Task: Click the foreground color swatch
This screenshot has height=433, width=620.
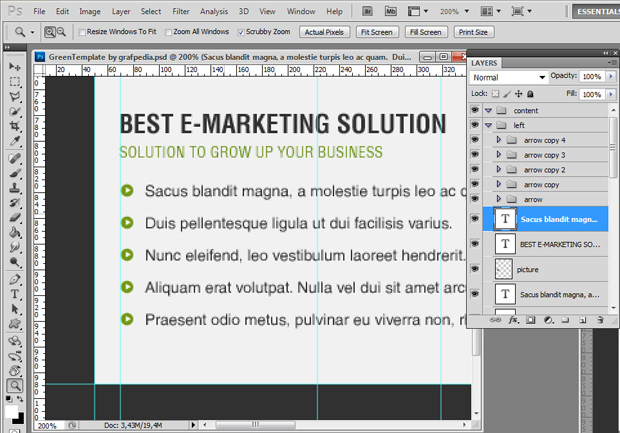Action: pyautogui.click(x=11, y=411)
